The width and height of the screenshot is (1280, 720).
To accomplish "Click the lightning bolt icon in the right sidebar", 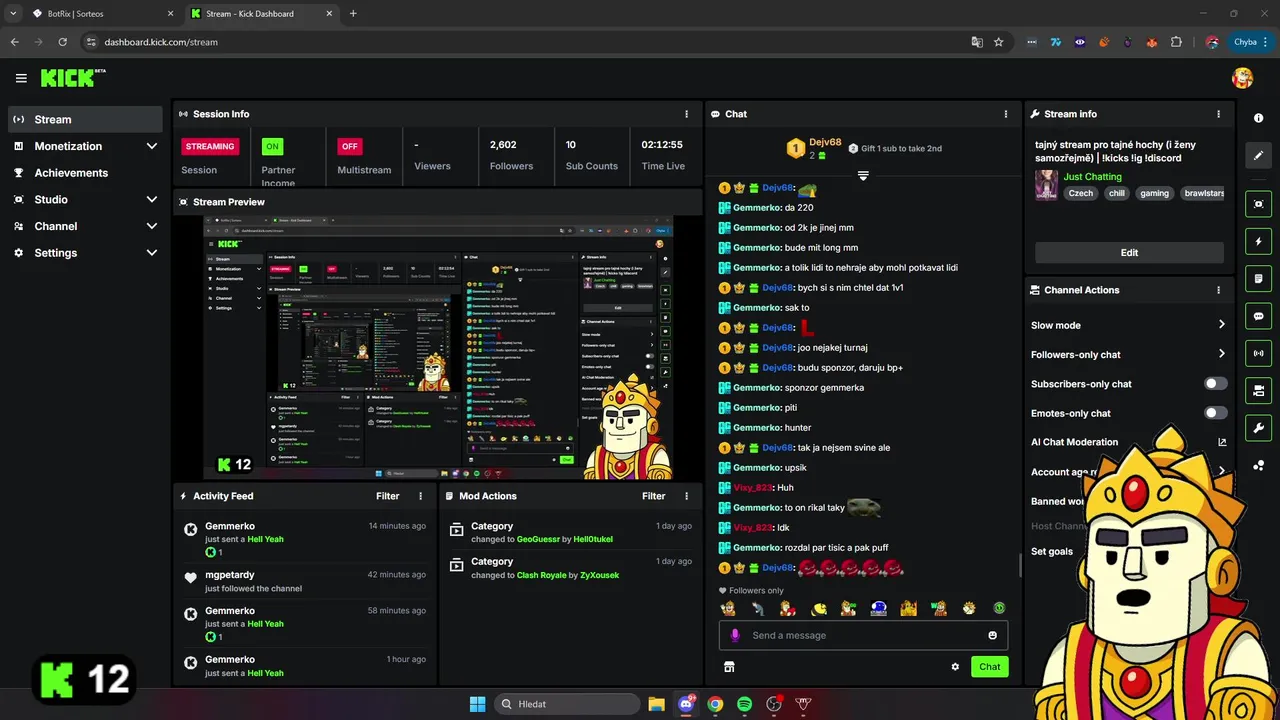I will 1258,241.
